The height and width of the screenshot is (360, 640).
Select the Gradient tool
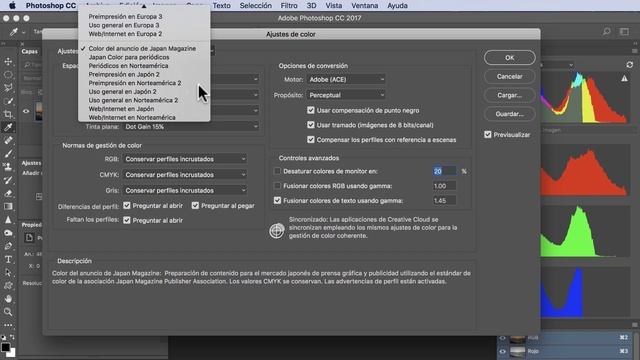(x=8, y=206)
